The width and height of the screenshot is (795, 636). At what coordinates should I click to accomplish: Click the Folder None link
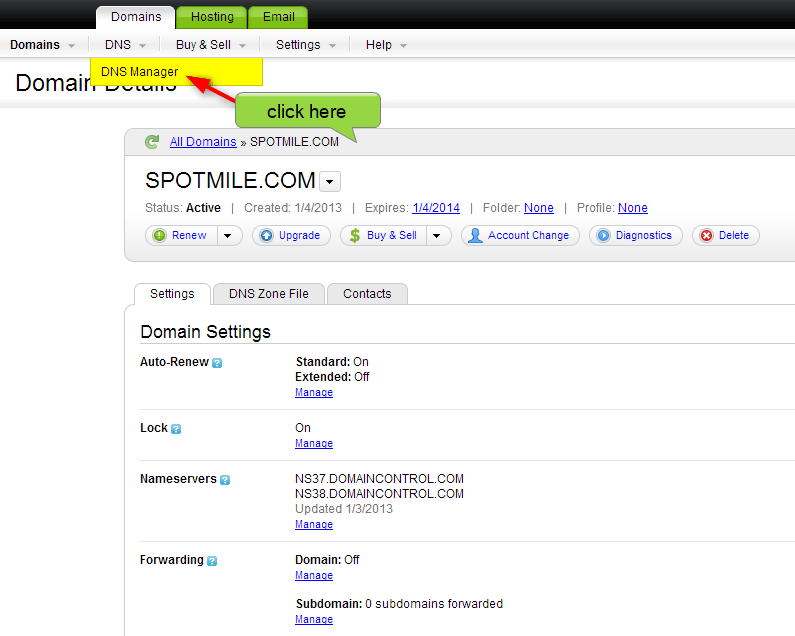tap(539, 208)
